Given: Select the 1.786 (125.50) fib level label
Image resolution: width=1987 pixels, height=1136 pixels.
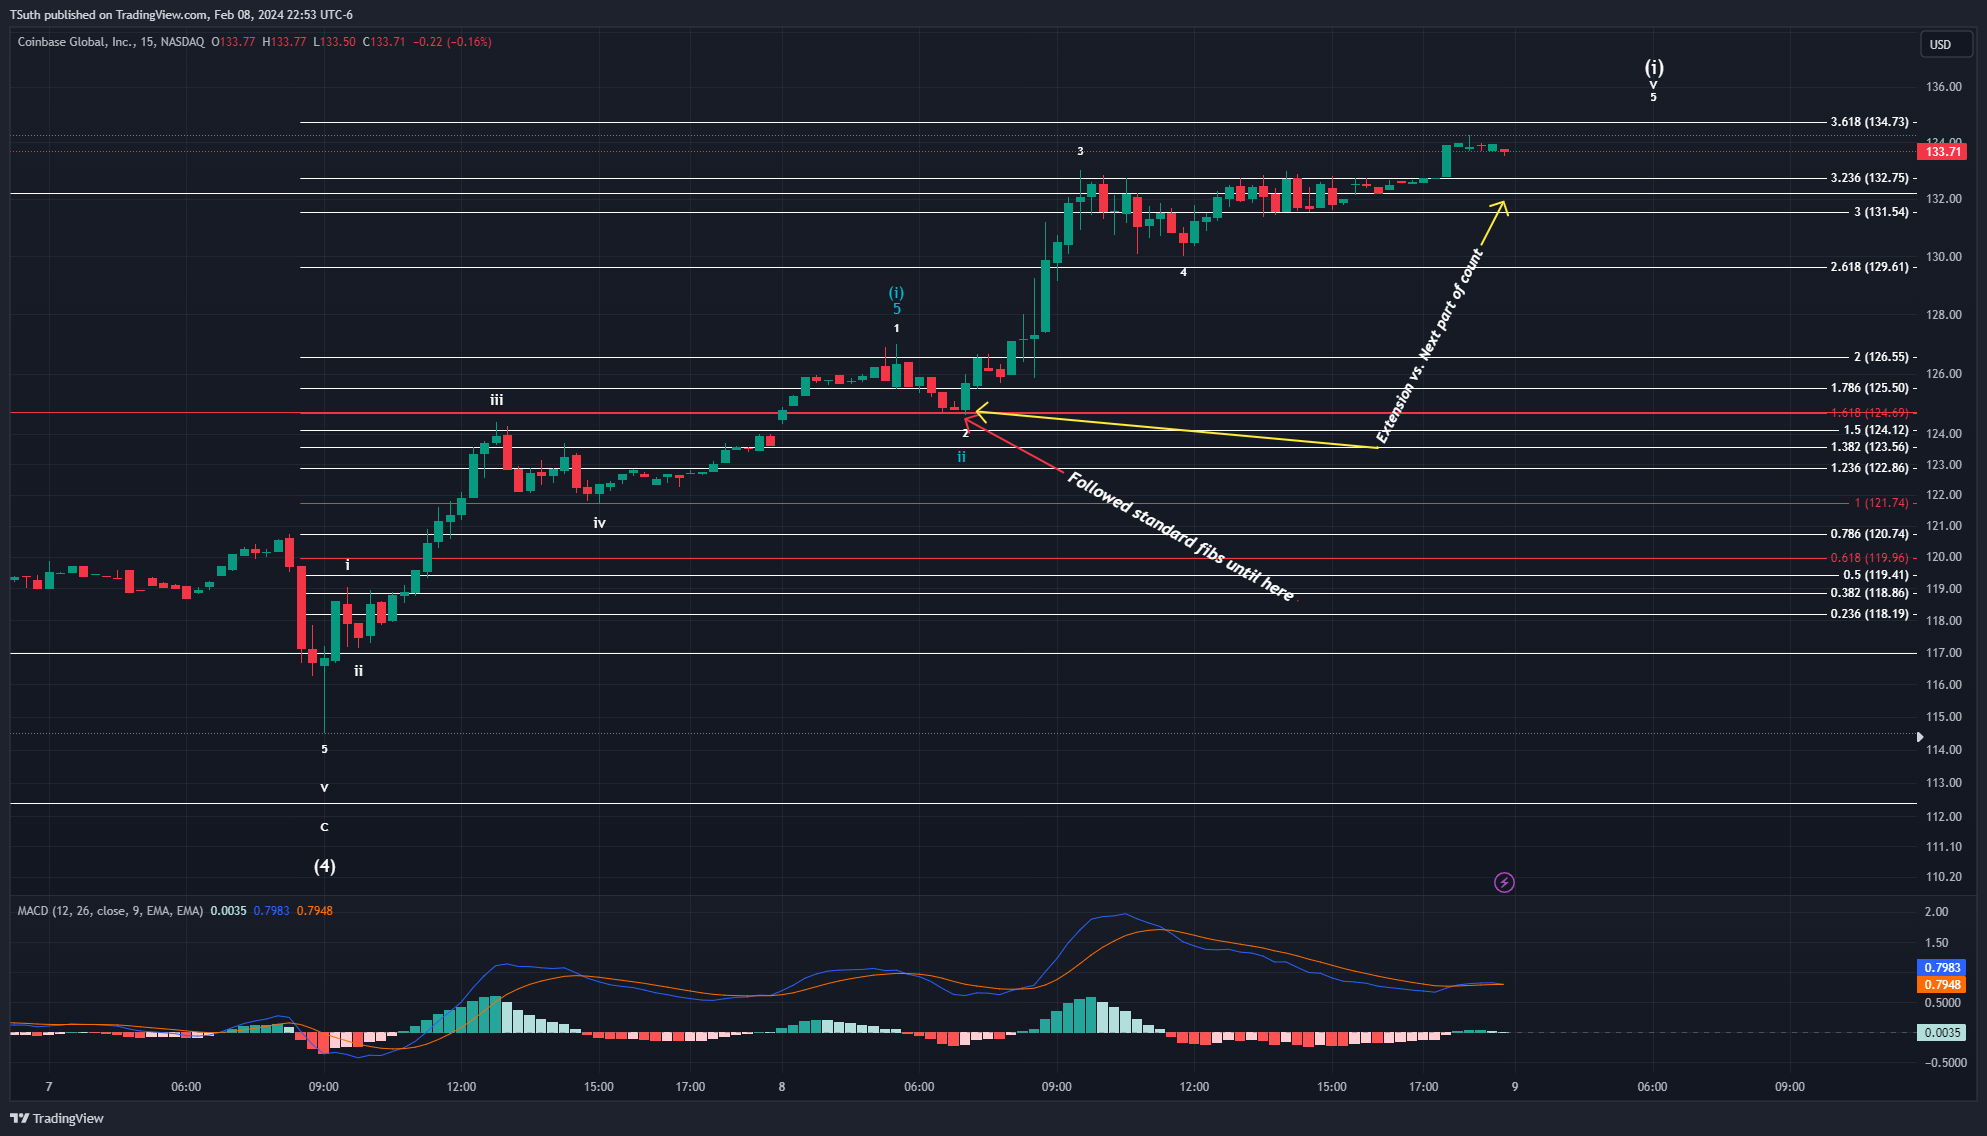Looking at the screenshot, I should pyautogui.click(x=1869, y=388).
